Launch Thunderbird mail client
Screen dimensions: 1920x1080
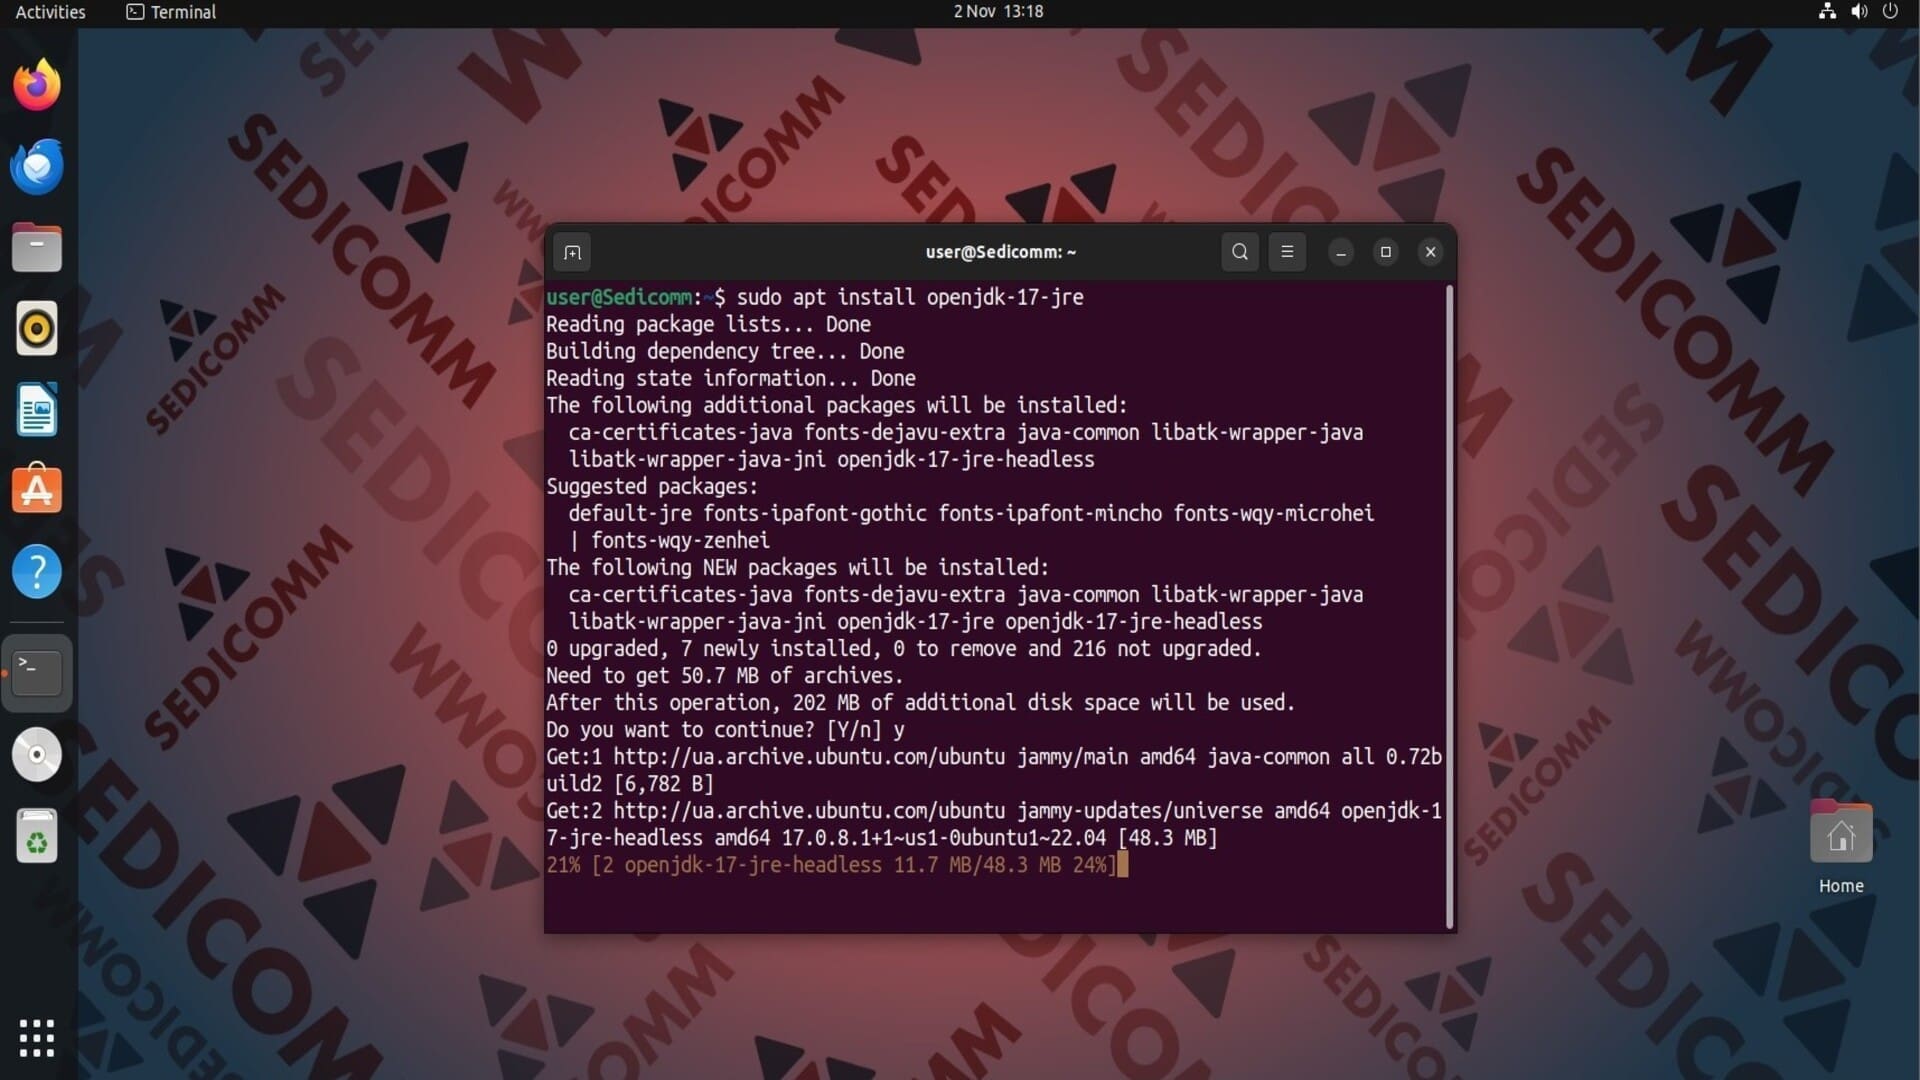[37, 166]
